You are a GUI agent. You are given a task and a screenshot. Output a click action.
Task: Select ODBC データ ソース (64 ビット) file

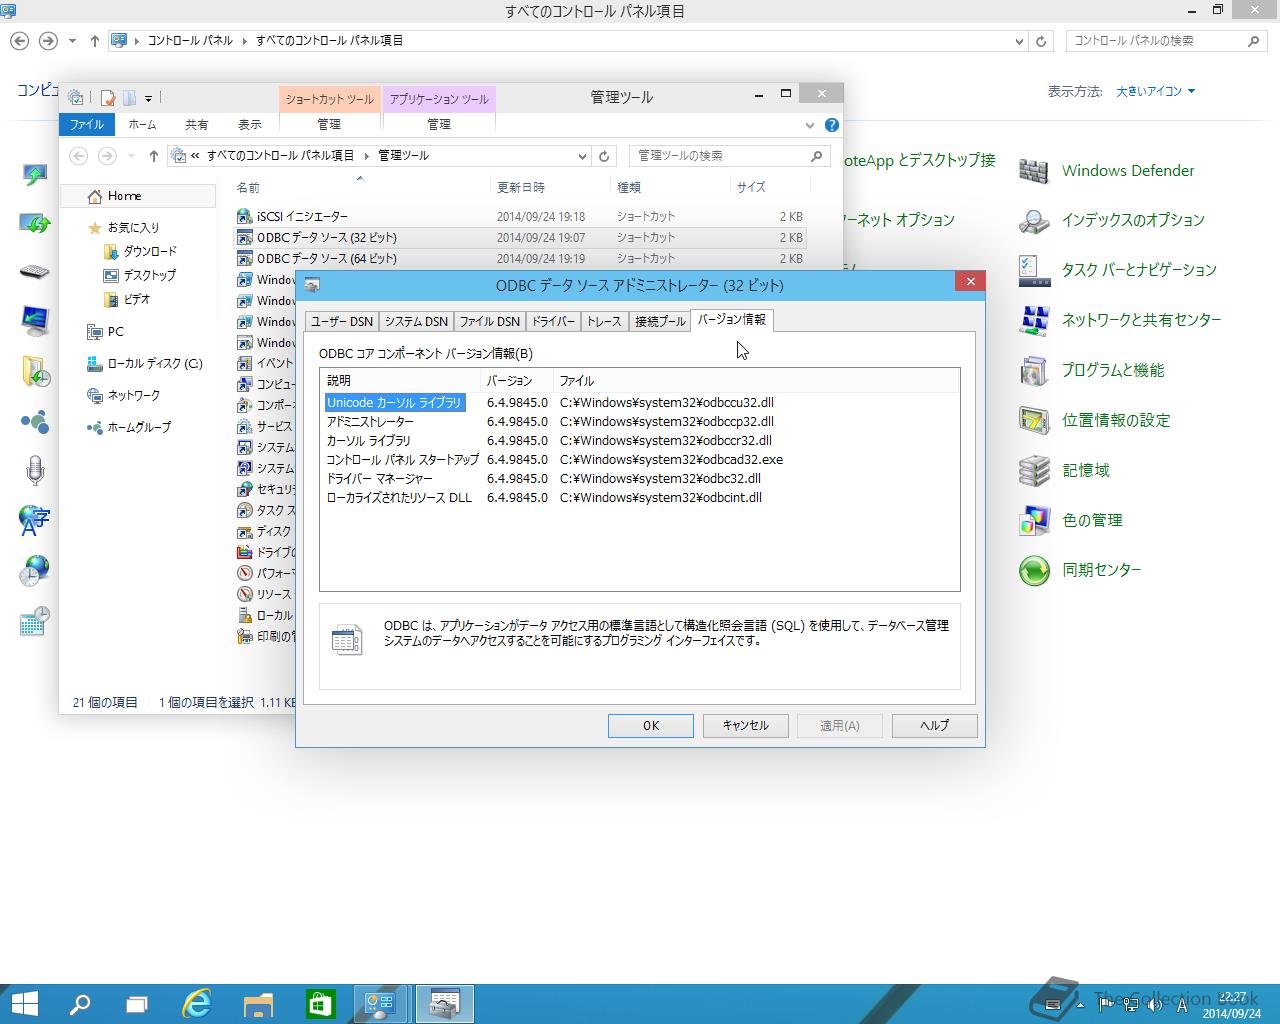tap(520, 259)
